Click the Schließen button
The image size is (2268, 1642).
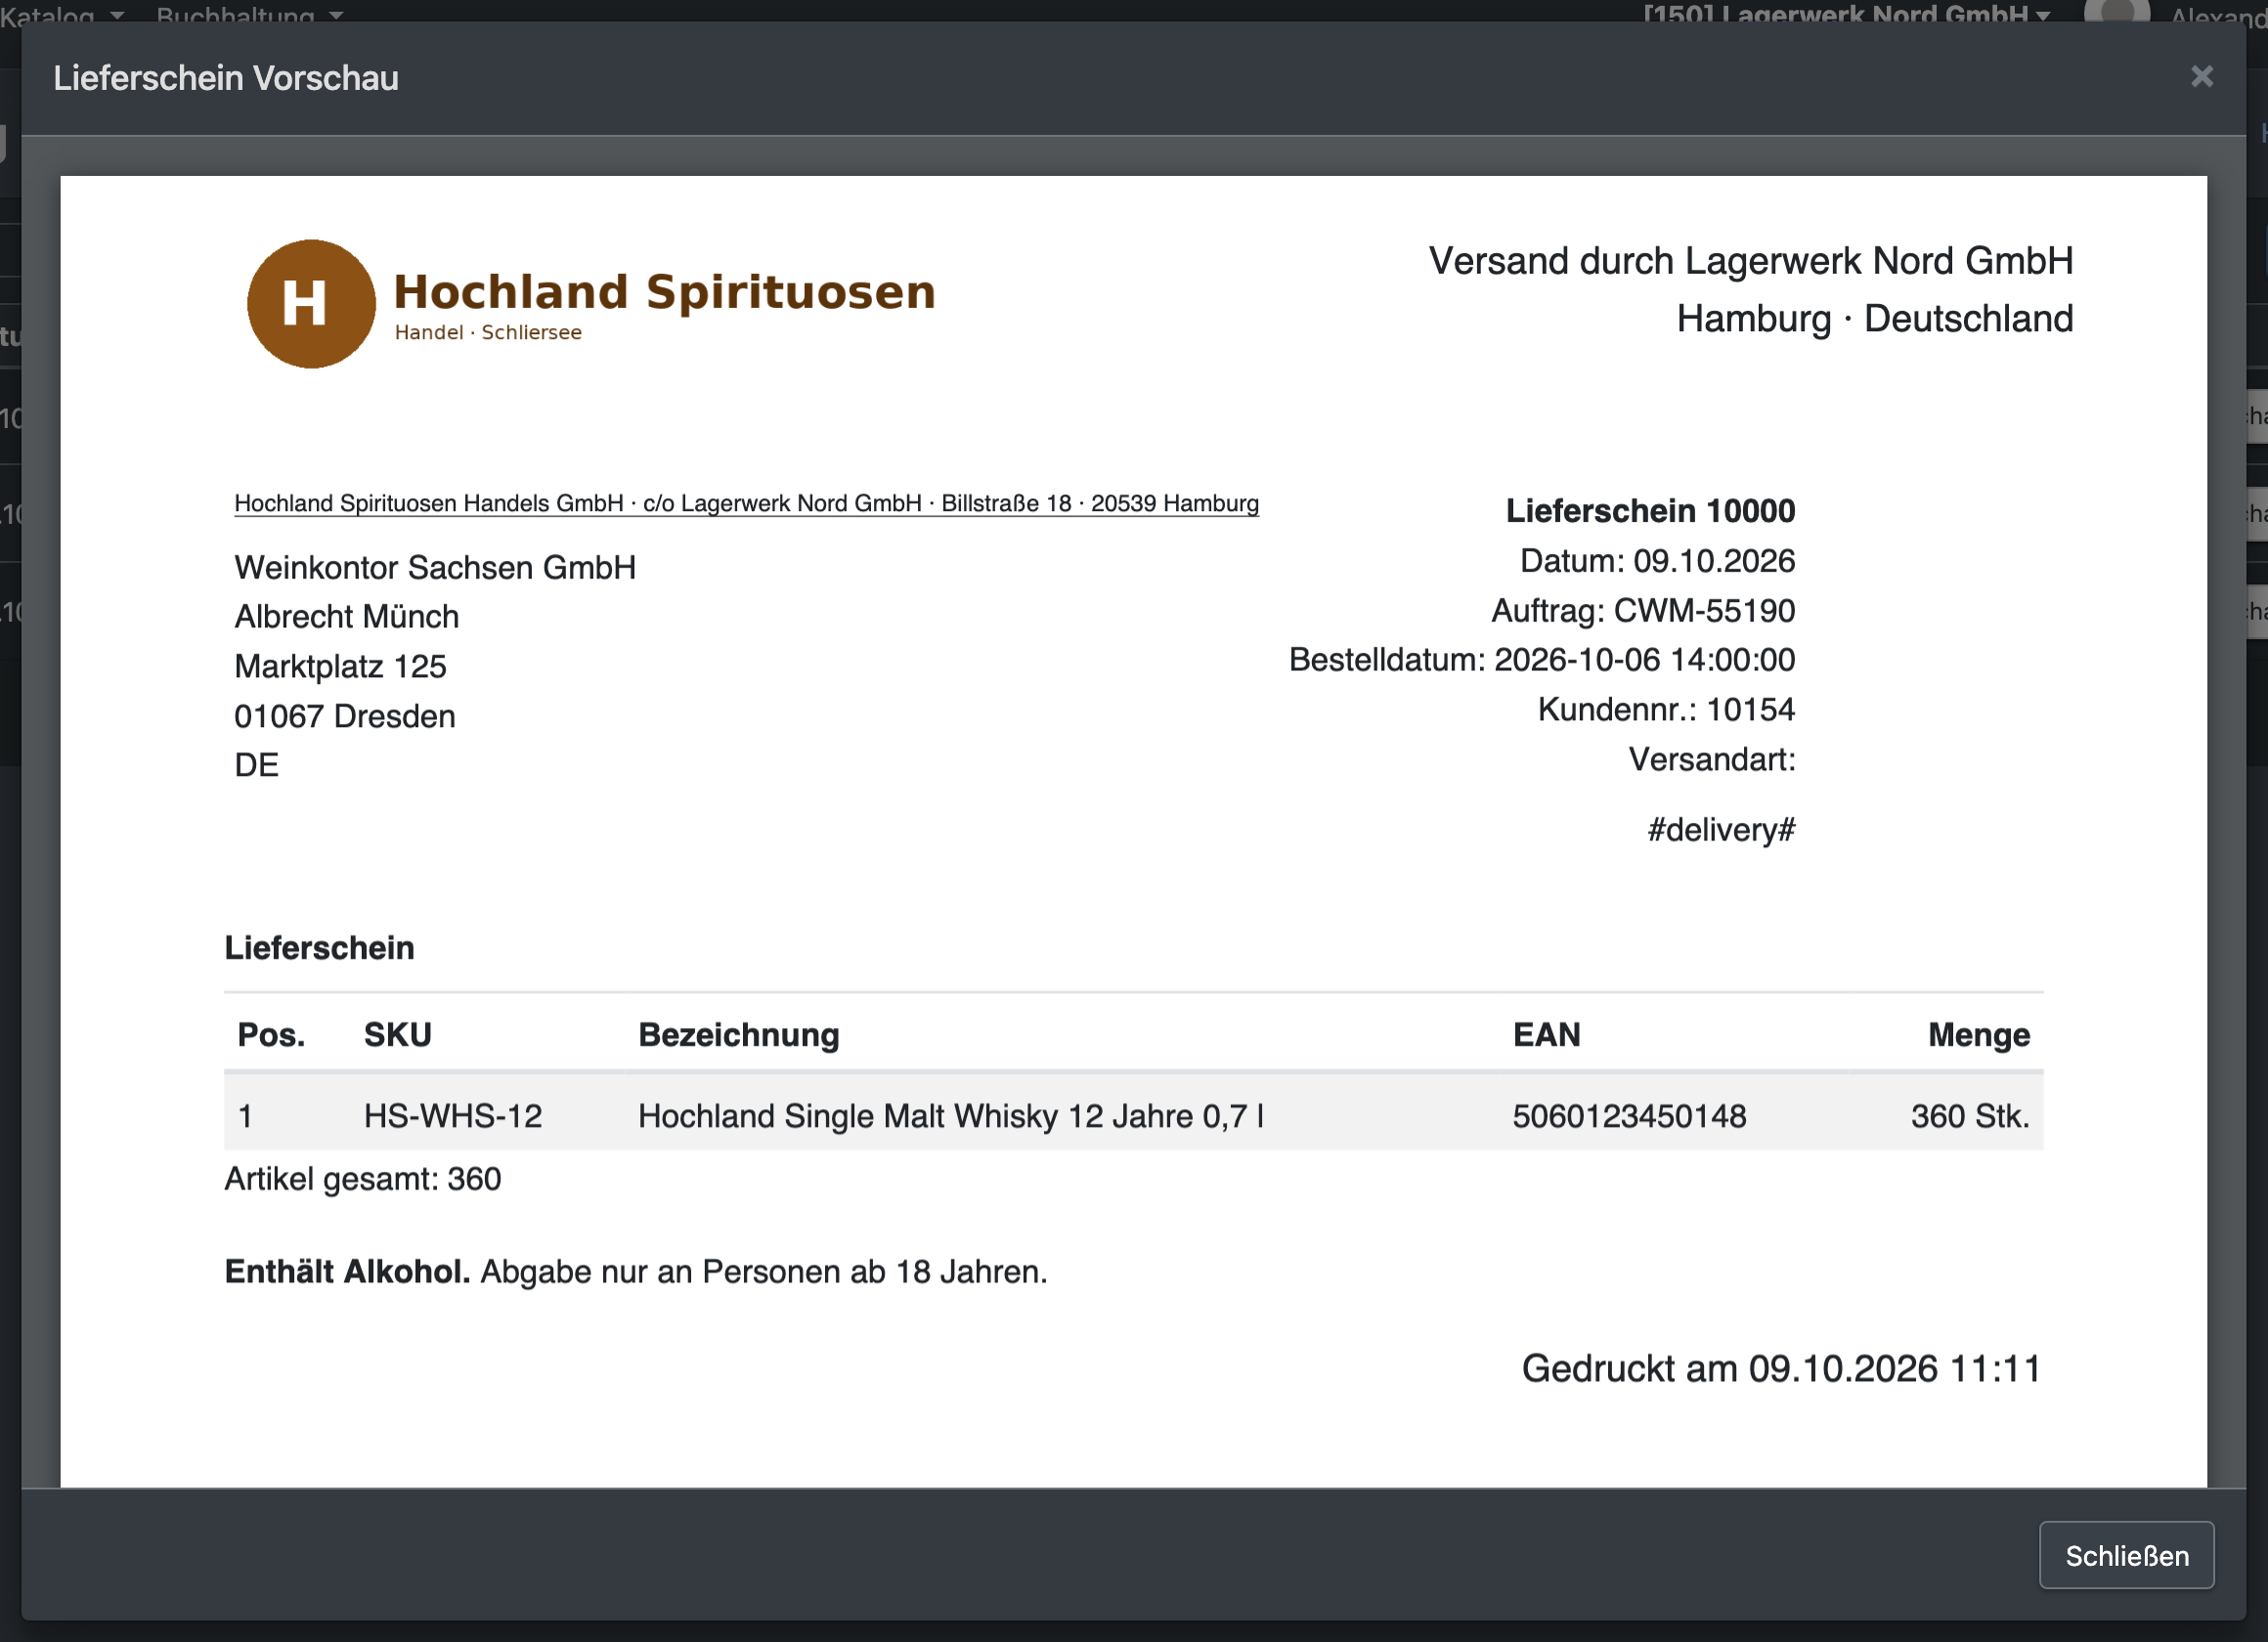2126,1555
